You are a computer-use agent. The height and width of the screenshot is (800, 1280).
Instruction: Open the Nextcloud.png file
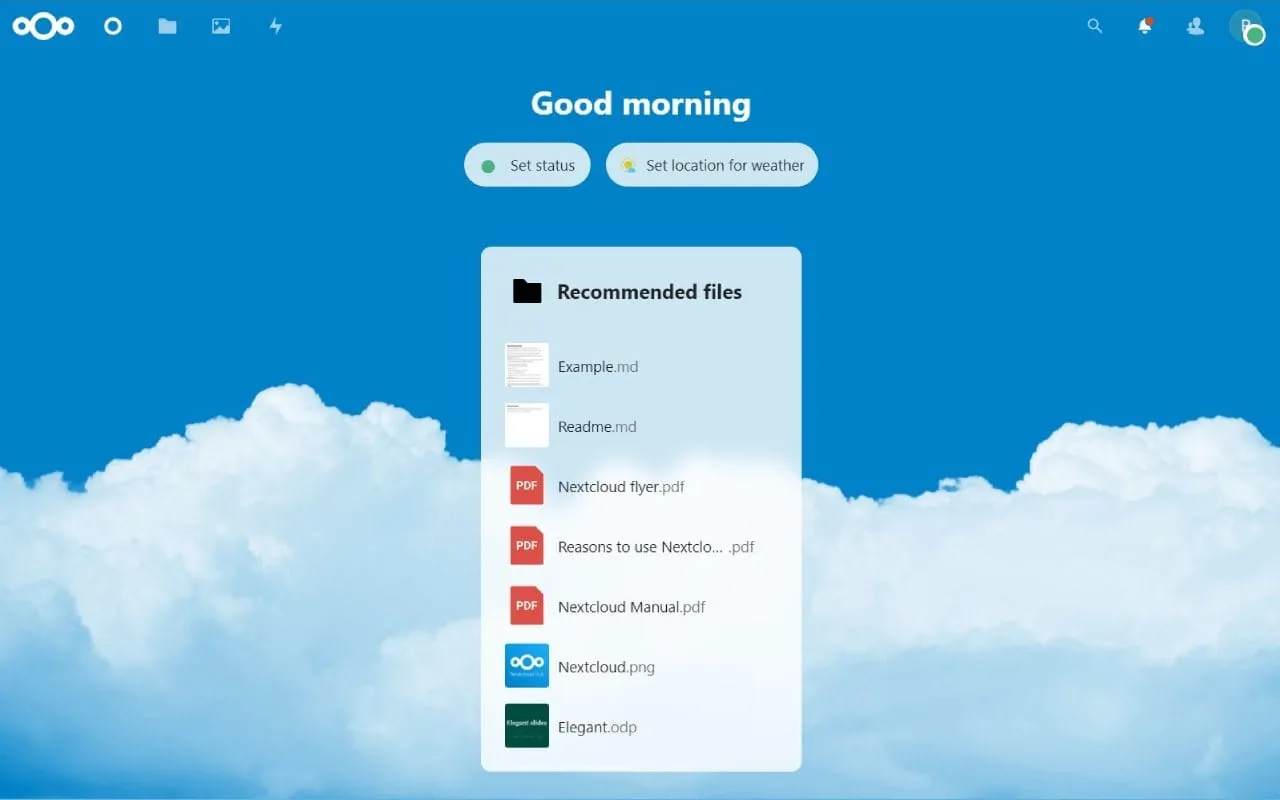click(641, 666)
